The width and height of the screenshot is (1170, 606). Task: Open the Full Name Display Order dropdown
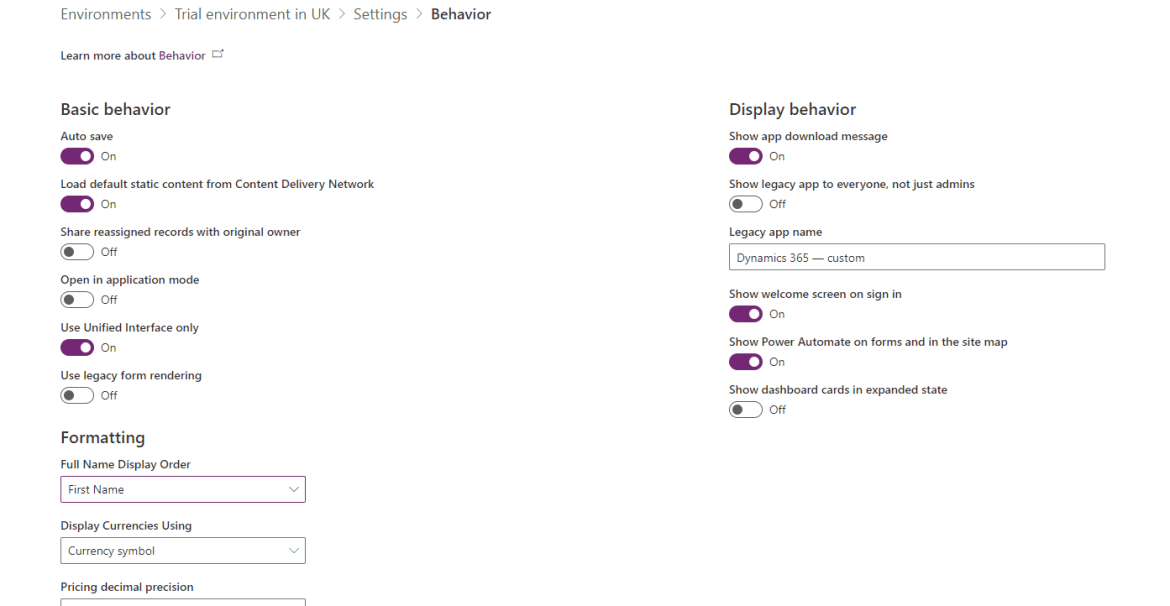183,490
